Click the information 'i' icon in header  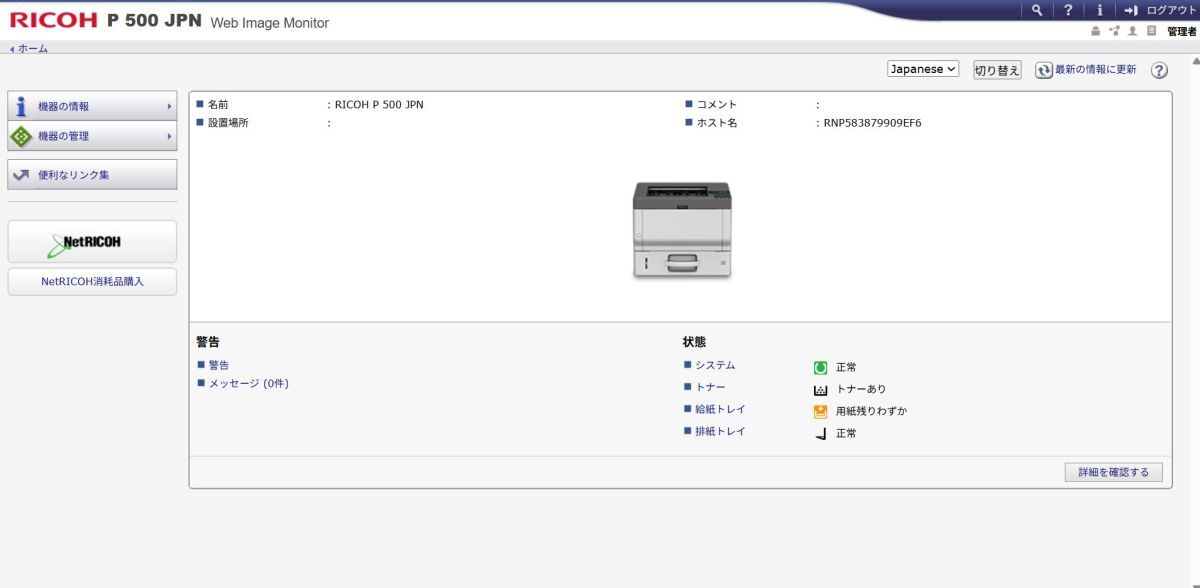[1099, 10]
